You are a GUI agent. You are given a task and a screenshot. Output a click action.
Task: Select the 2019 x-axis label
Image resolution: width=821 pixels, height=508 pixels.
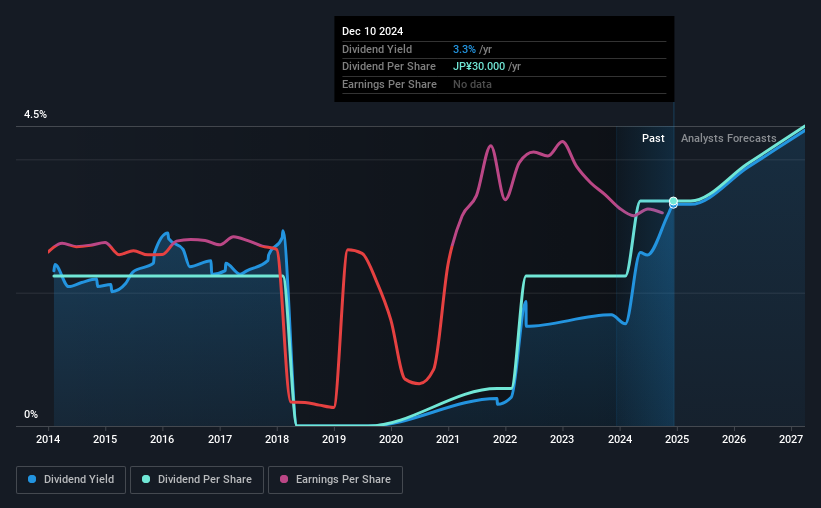[x=334, y=439]
